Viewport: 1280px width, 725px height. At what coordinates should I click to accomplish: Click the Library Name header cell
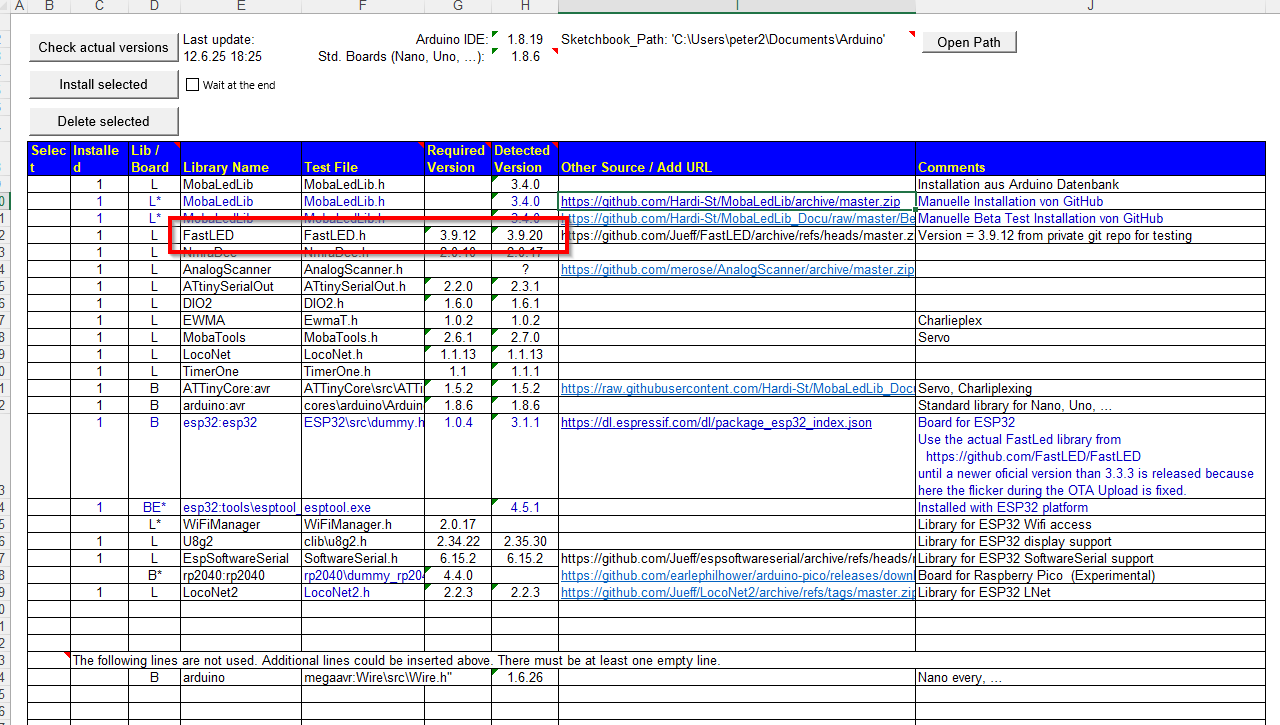(241, 159)
